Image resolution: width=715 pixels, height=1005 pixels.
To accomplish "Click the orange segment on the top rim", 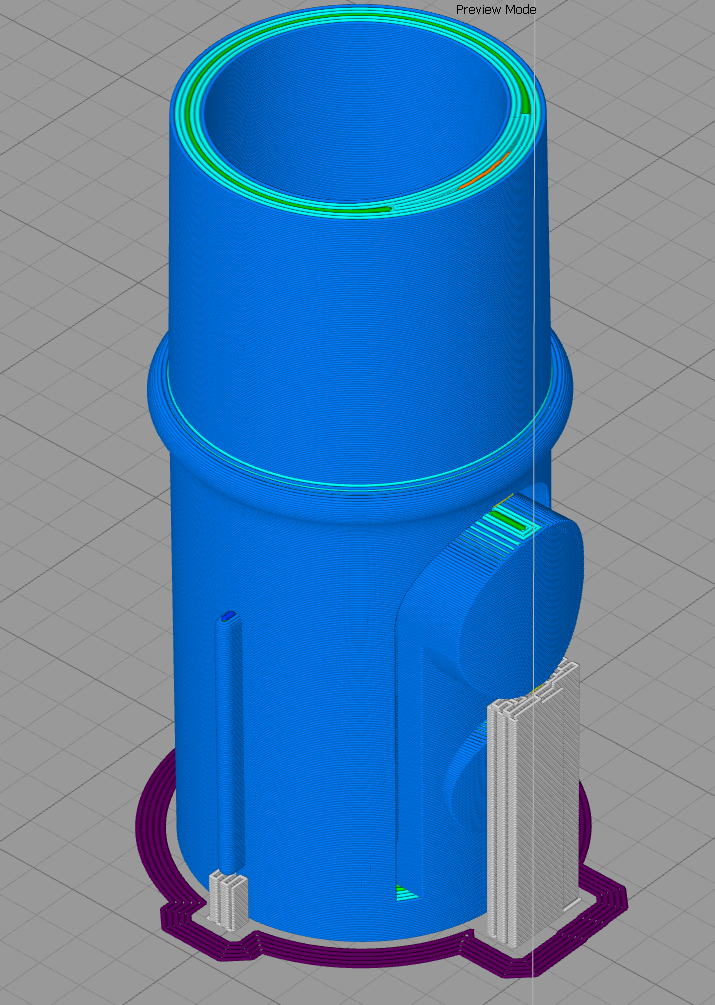I will pos(485,170).
